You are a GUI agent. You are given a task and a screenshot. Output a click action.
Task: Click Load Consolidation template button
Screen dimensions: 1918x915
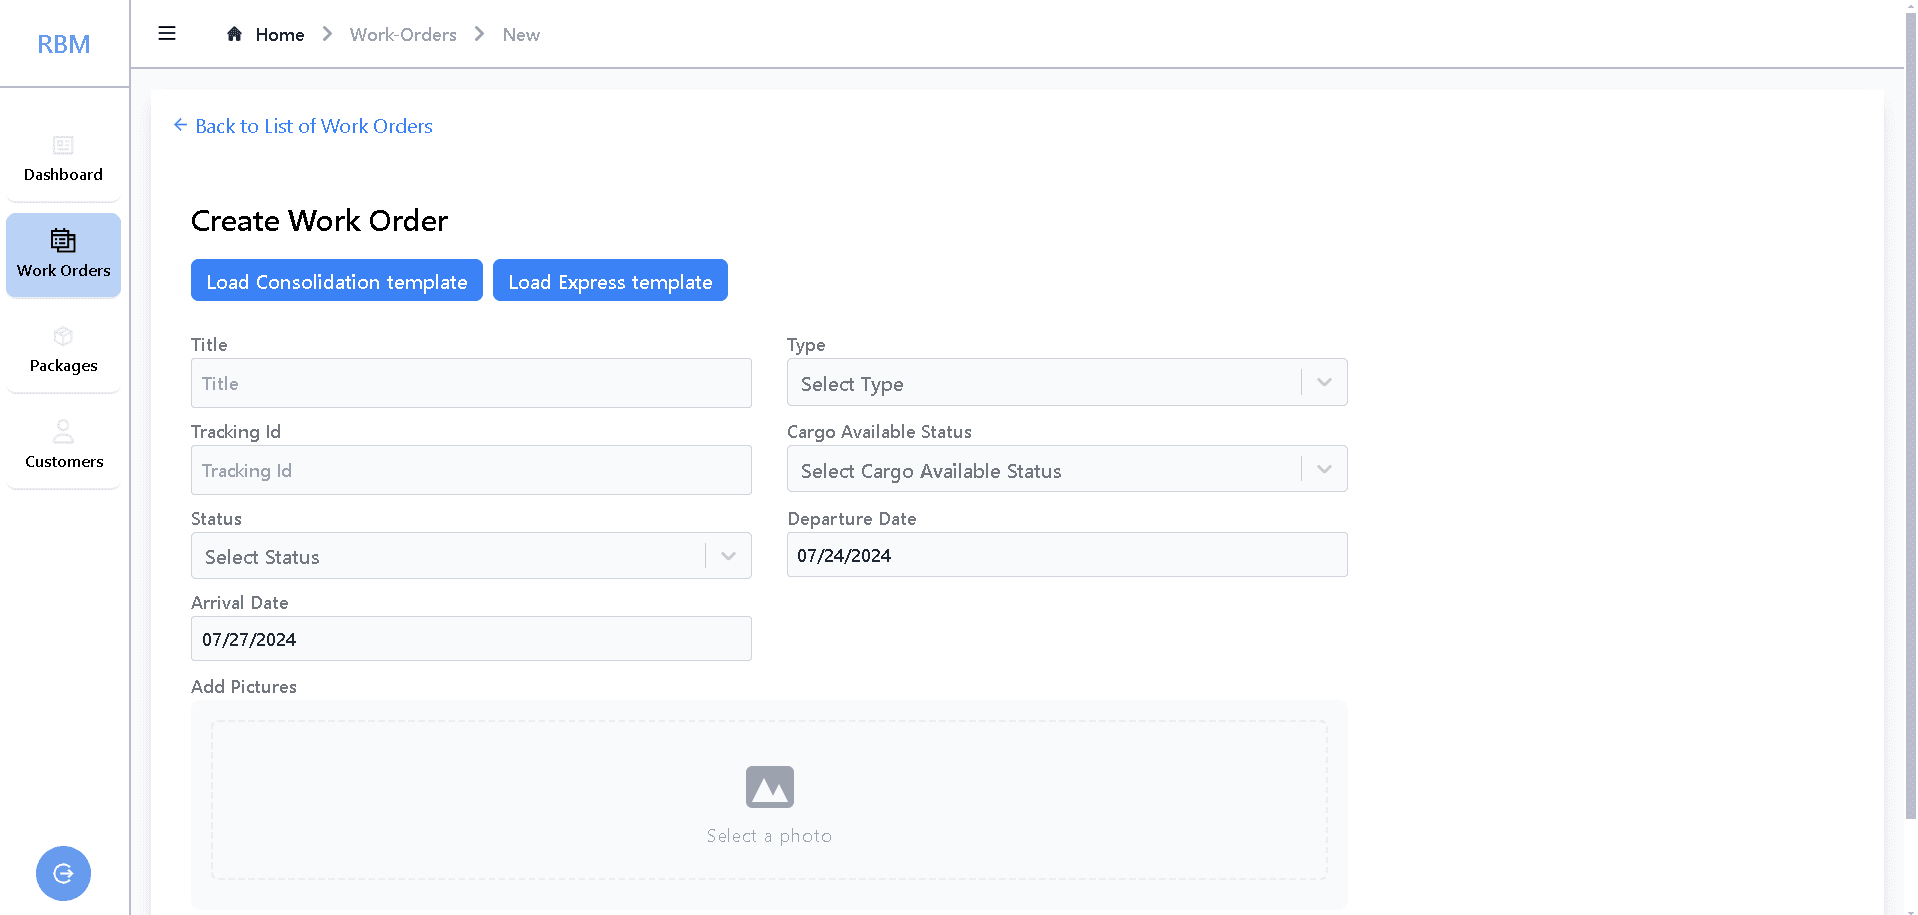(x=337, y=281)
